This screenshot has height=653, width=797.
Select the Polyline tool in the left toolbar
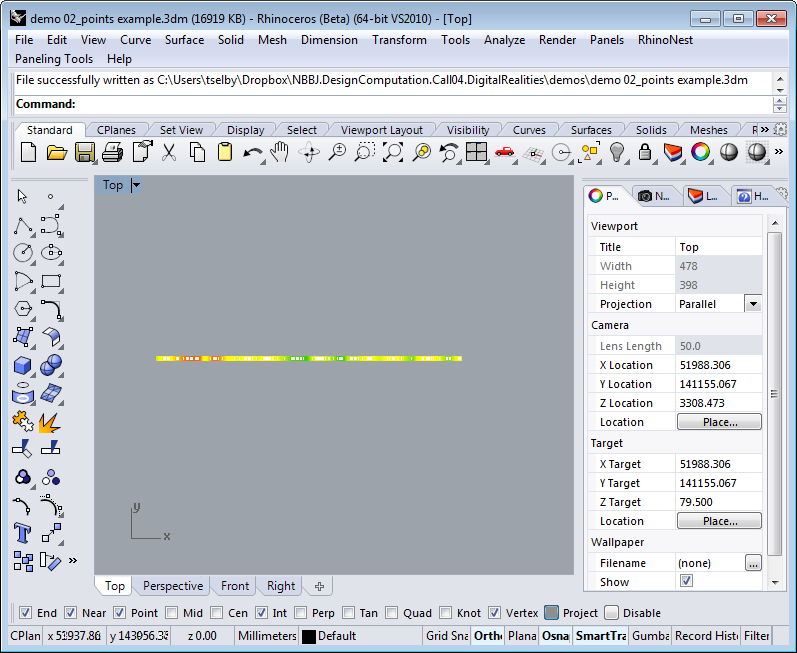[23, 226]
